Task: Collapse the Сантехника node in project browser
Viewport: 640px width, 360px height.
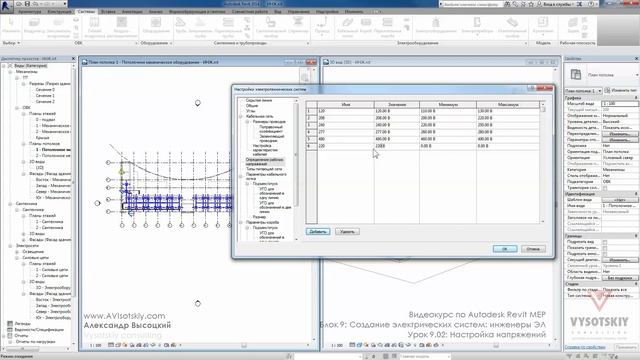Action: click(10, 204)
